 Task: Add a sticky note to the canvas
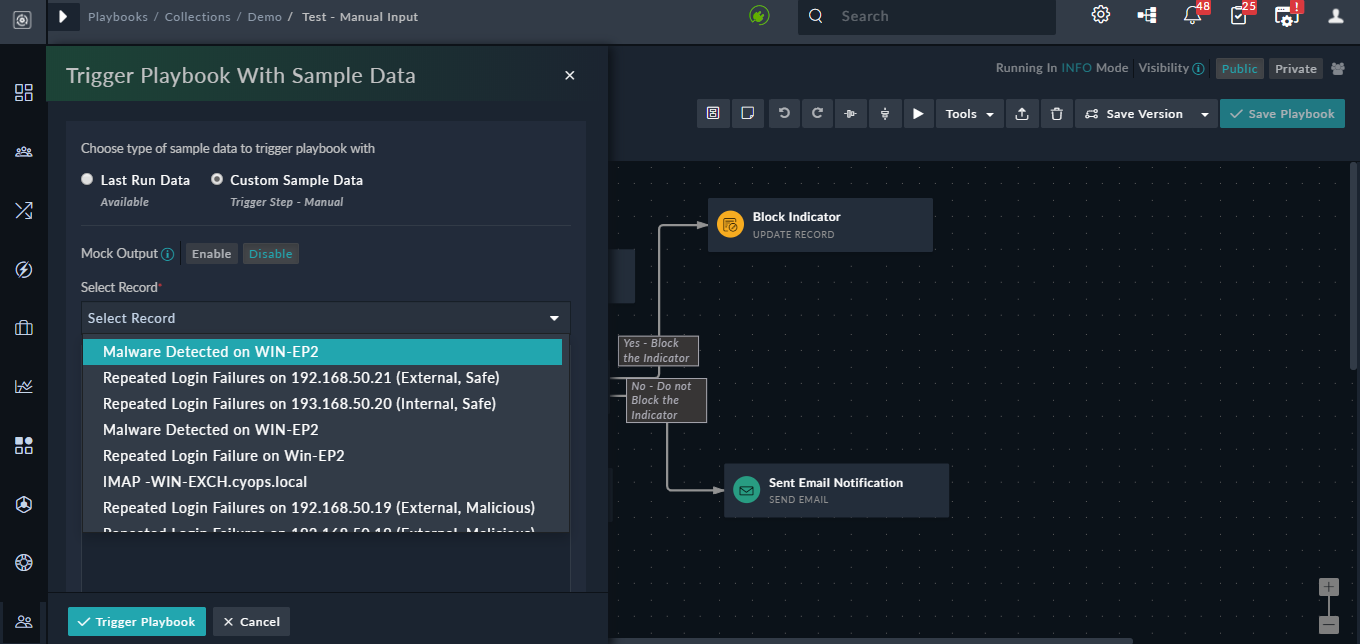point(747,113)
